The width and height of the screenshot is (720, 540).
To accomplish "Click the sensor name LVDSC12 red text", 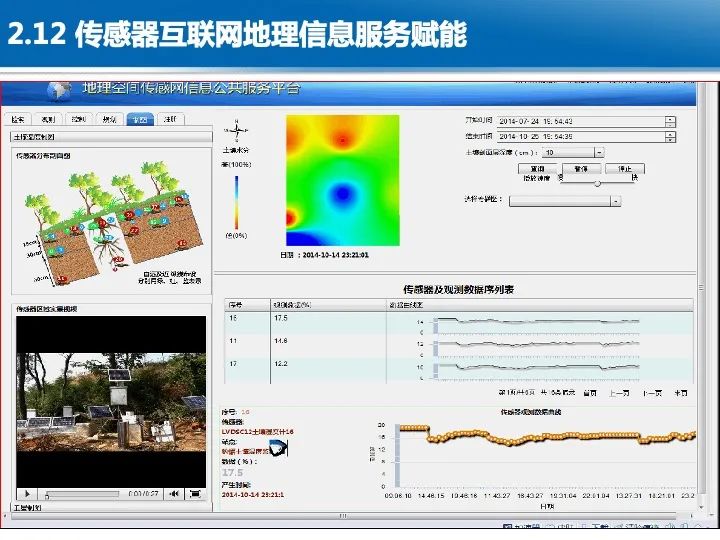I will [257, 432].
